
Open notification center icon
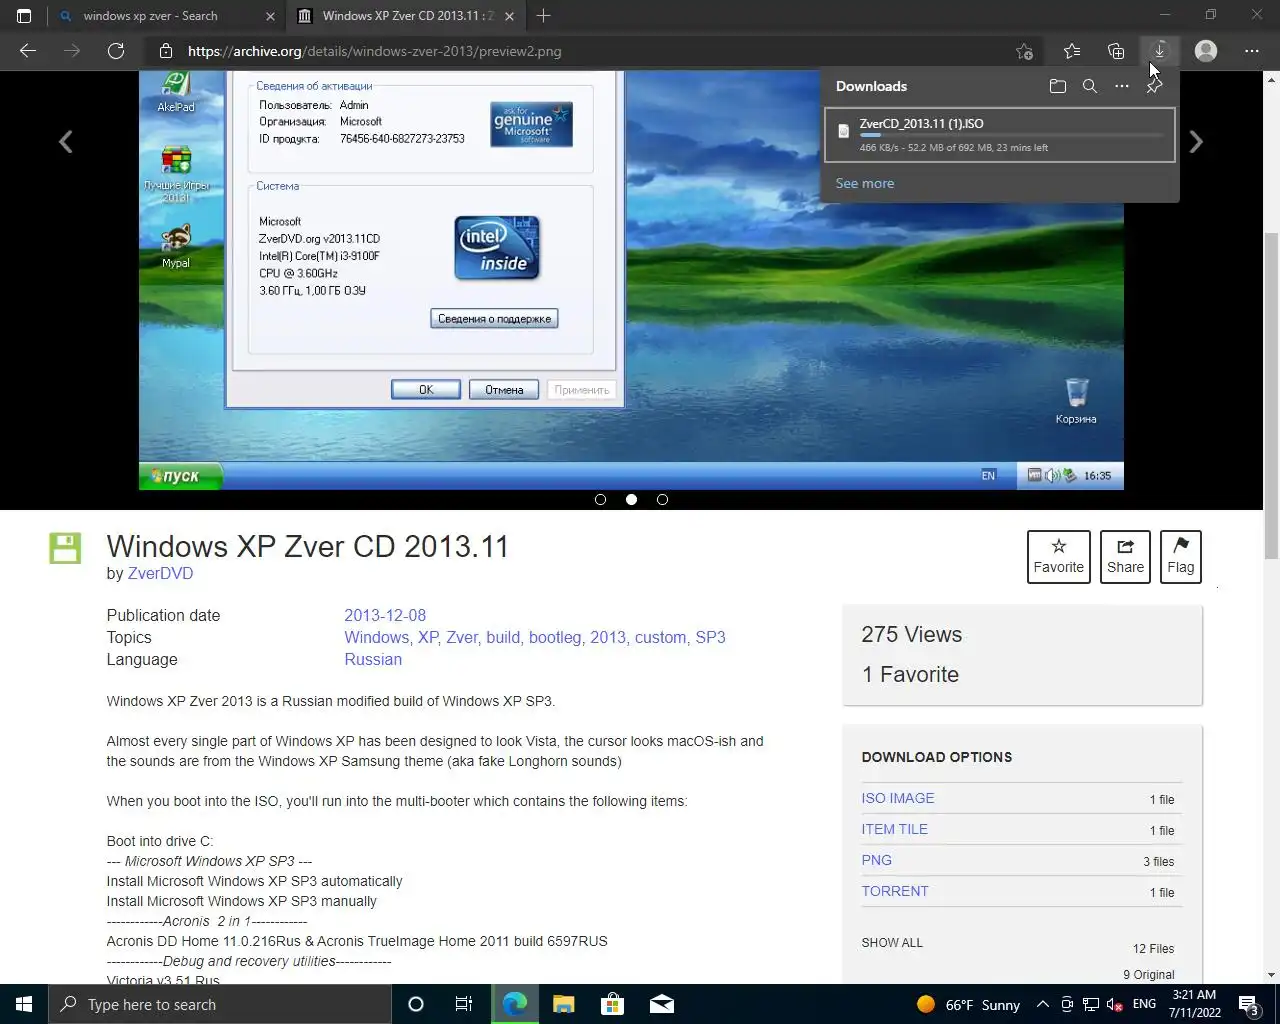pos(1249,1004)
